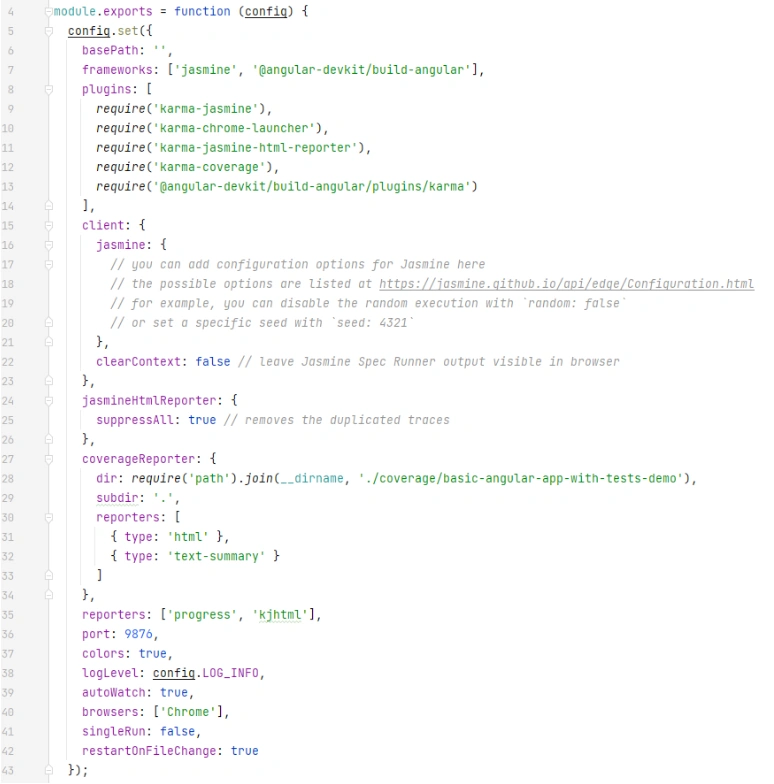Click the 'colors' property name
The width and height of the screenshot is (774, 784).
[103, 654]
